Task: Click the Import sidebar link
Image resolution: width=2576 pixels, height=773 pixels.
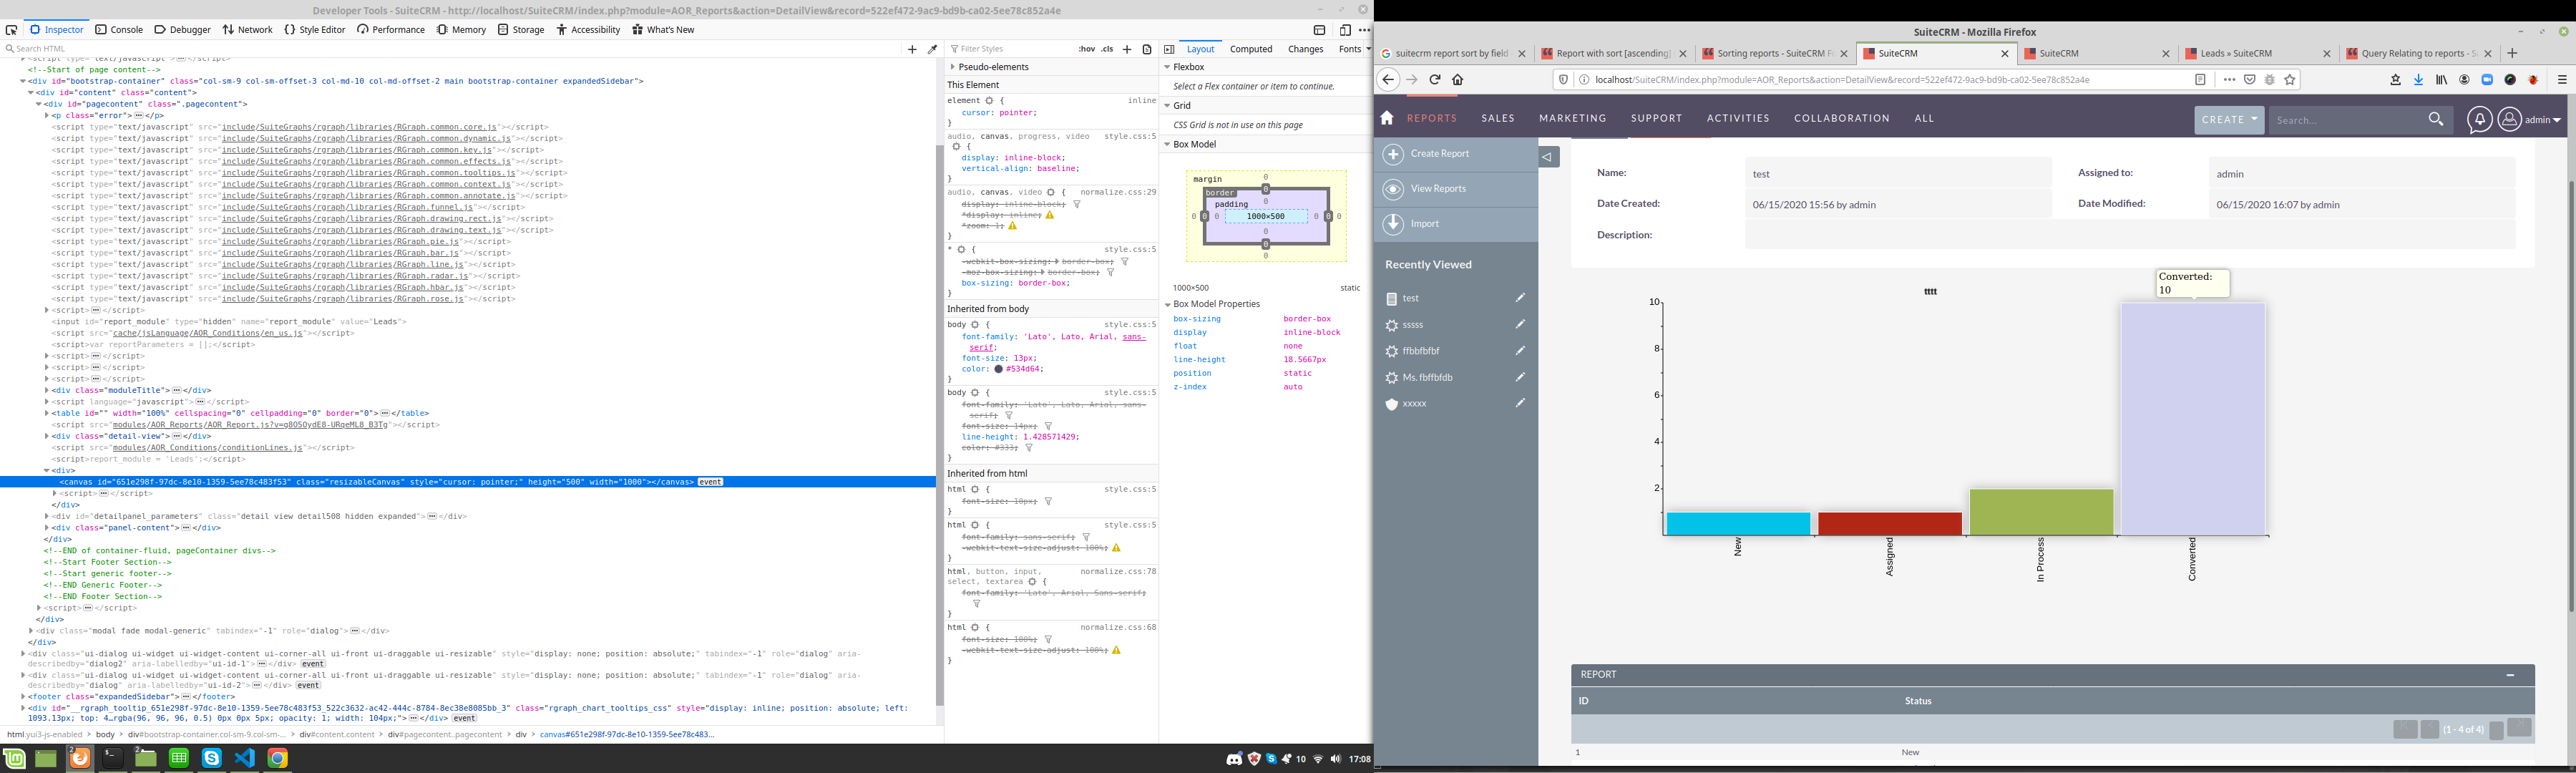Action: click(x=1425, y=223)
